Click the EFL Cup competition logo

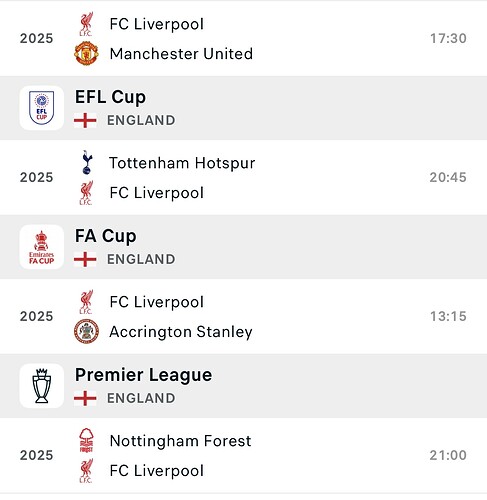(x=42, y=108)
